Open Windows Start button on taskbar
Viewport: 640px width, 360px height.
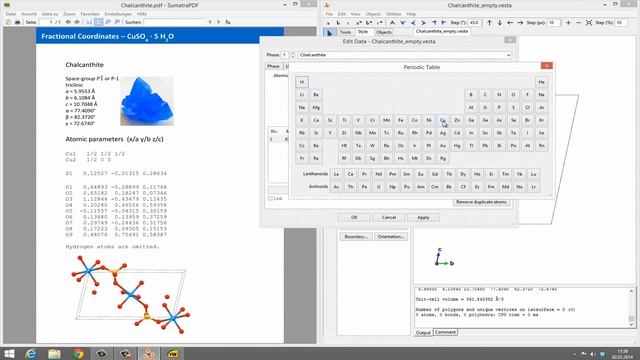pos(9,353)
